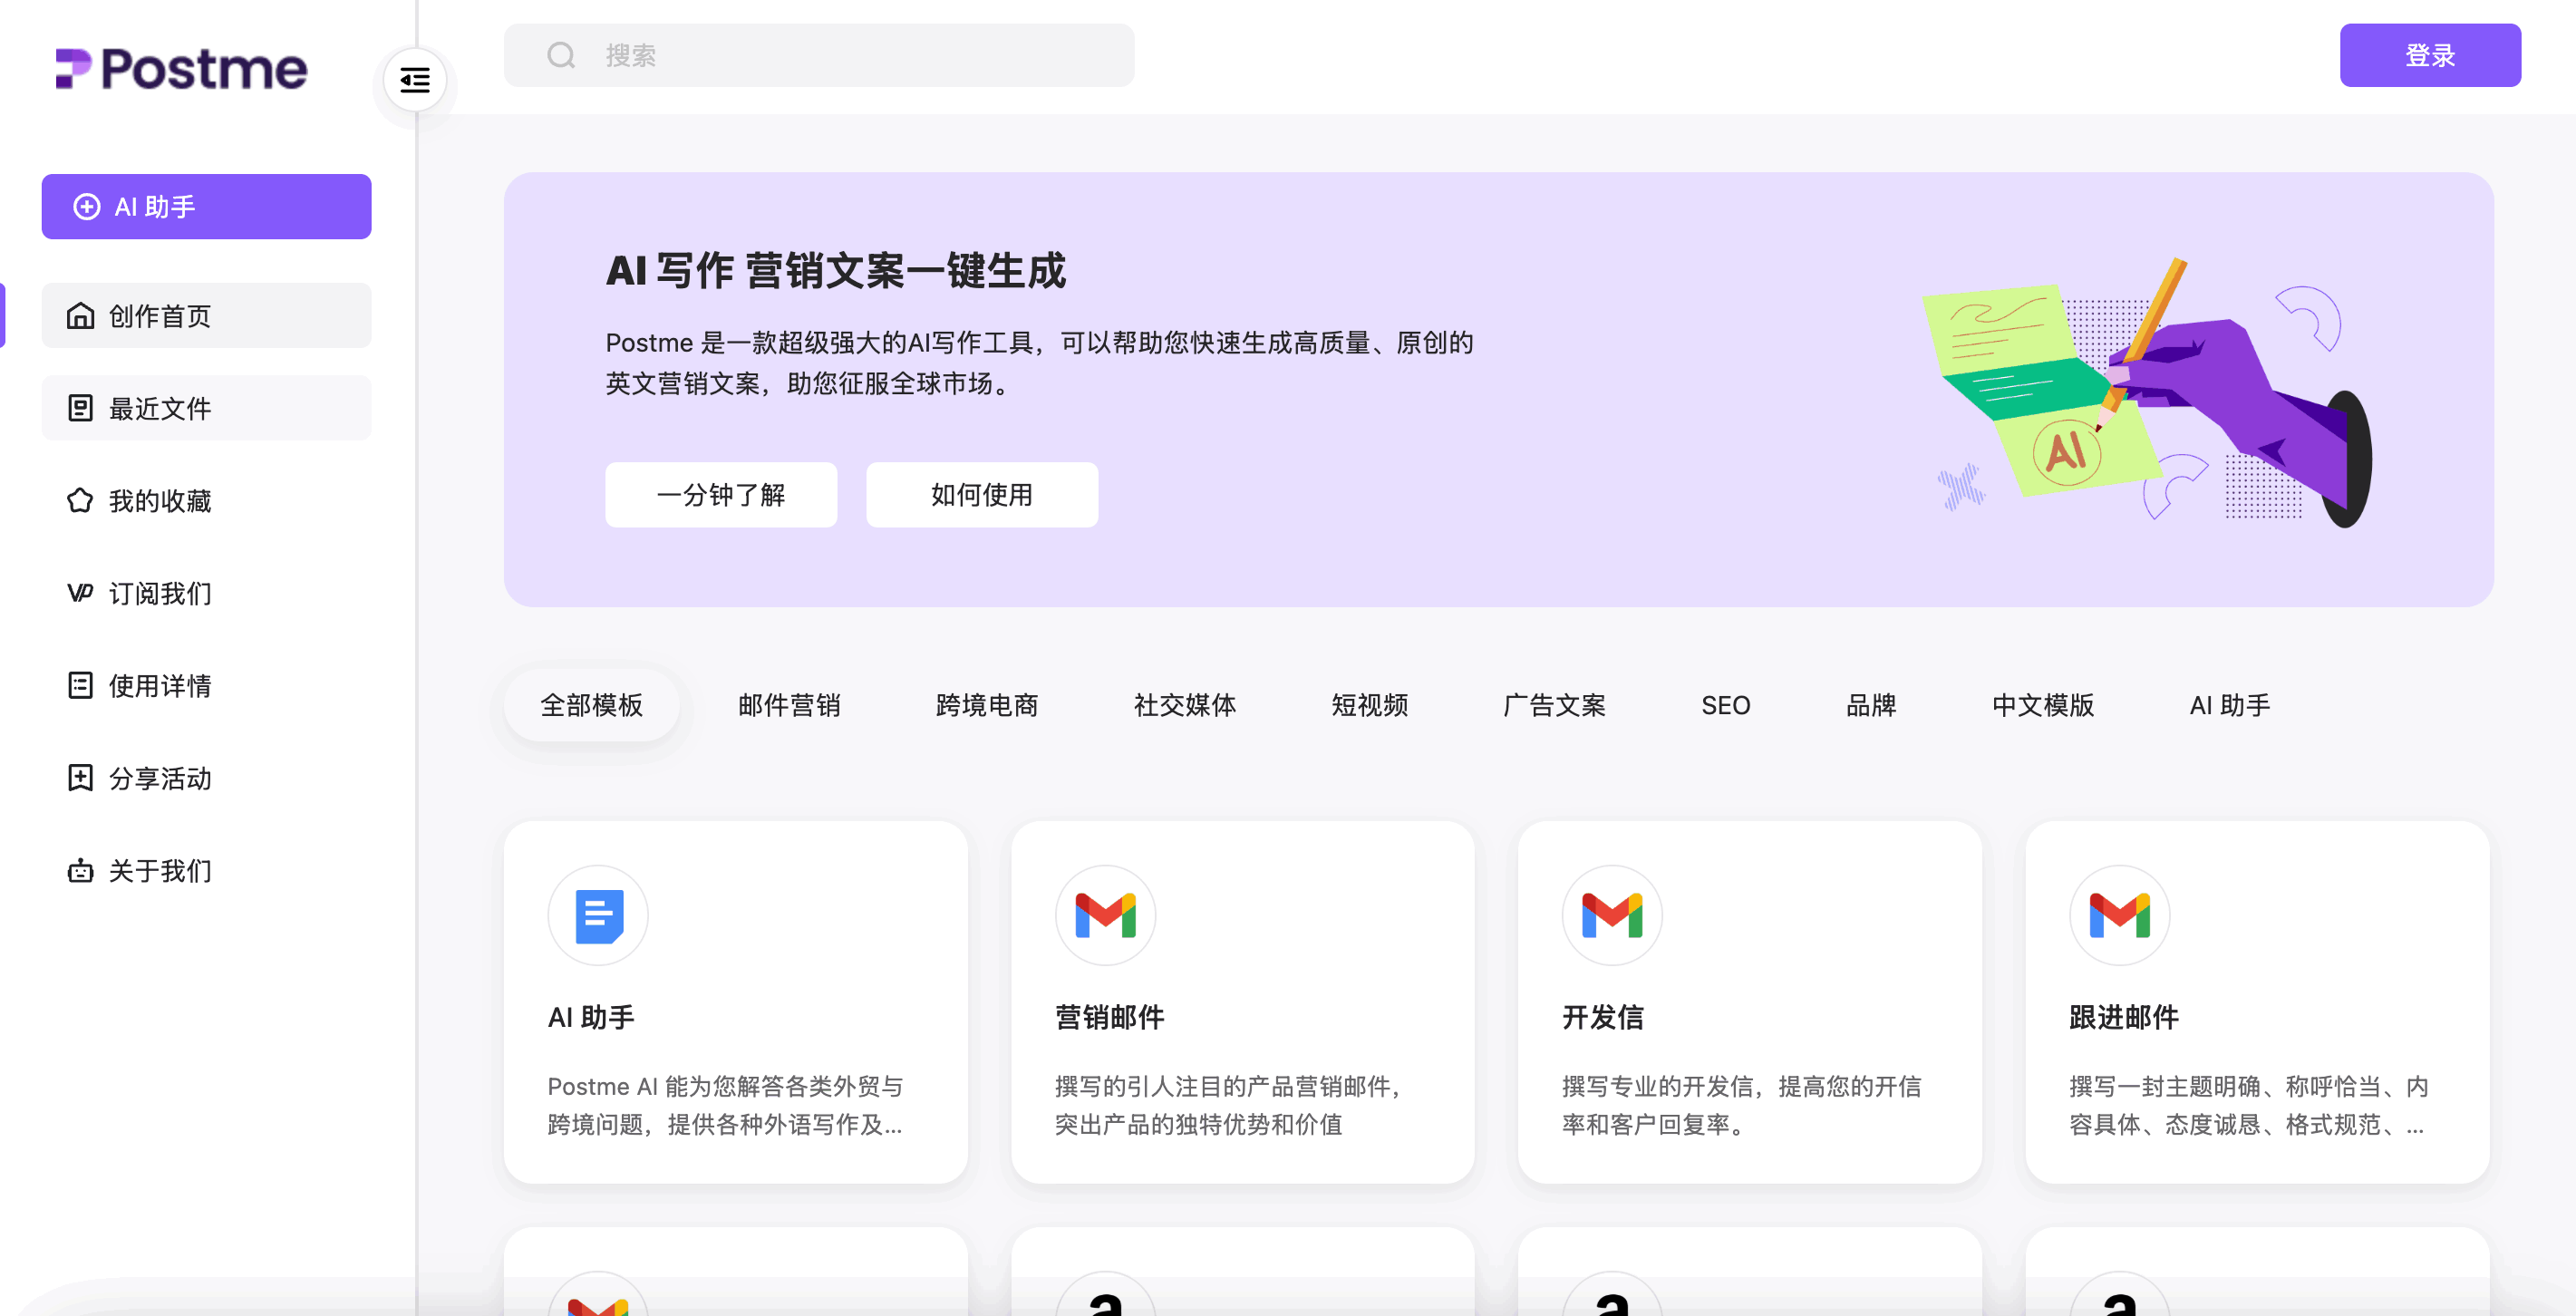Image resolution: width=2576 pixels, height=1316 pixels.
Task: Open 最近文件 recent files
Action: (206, 408)
